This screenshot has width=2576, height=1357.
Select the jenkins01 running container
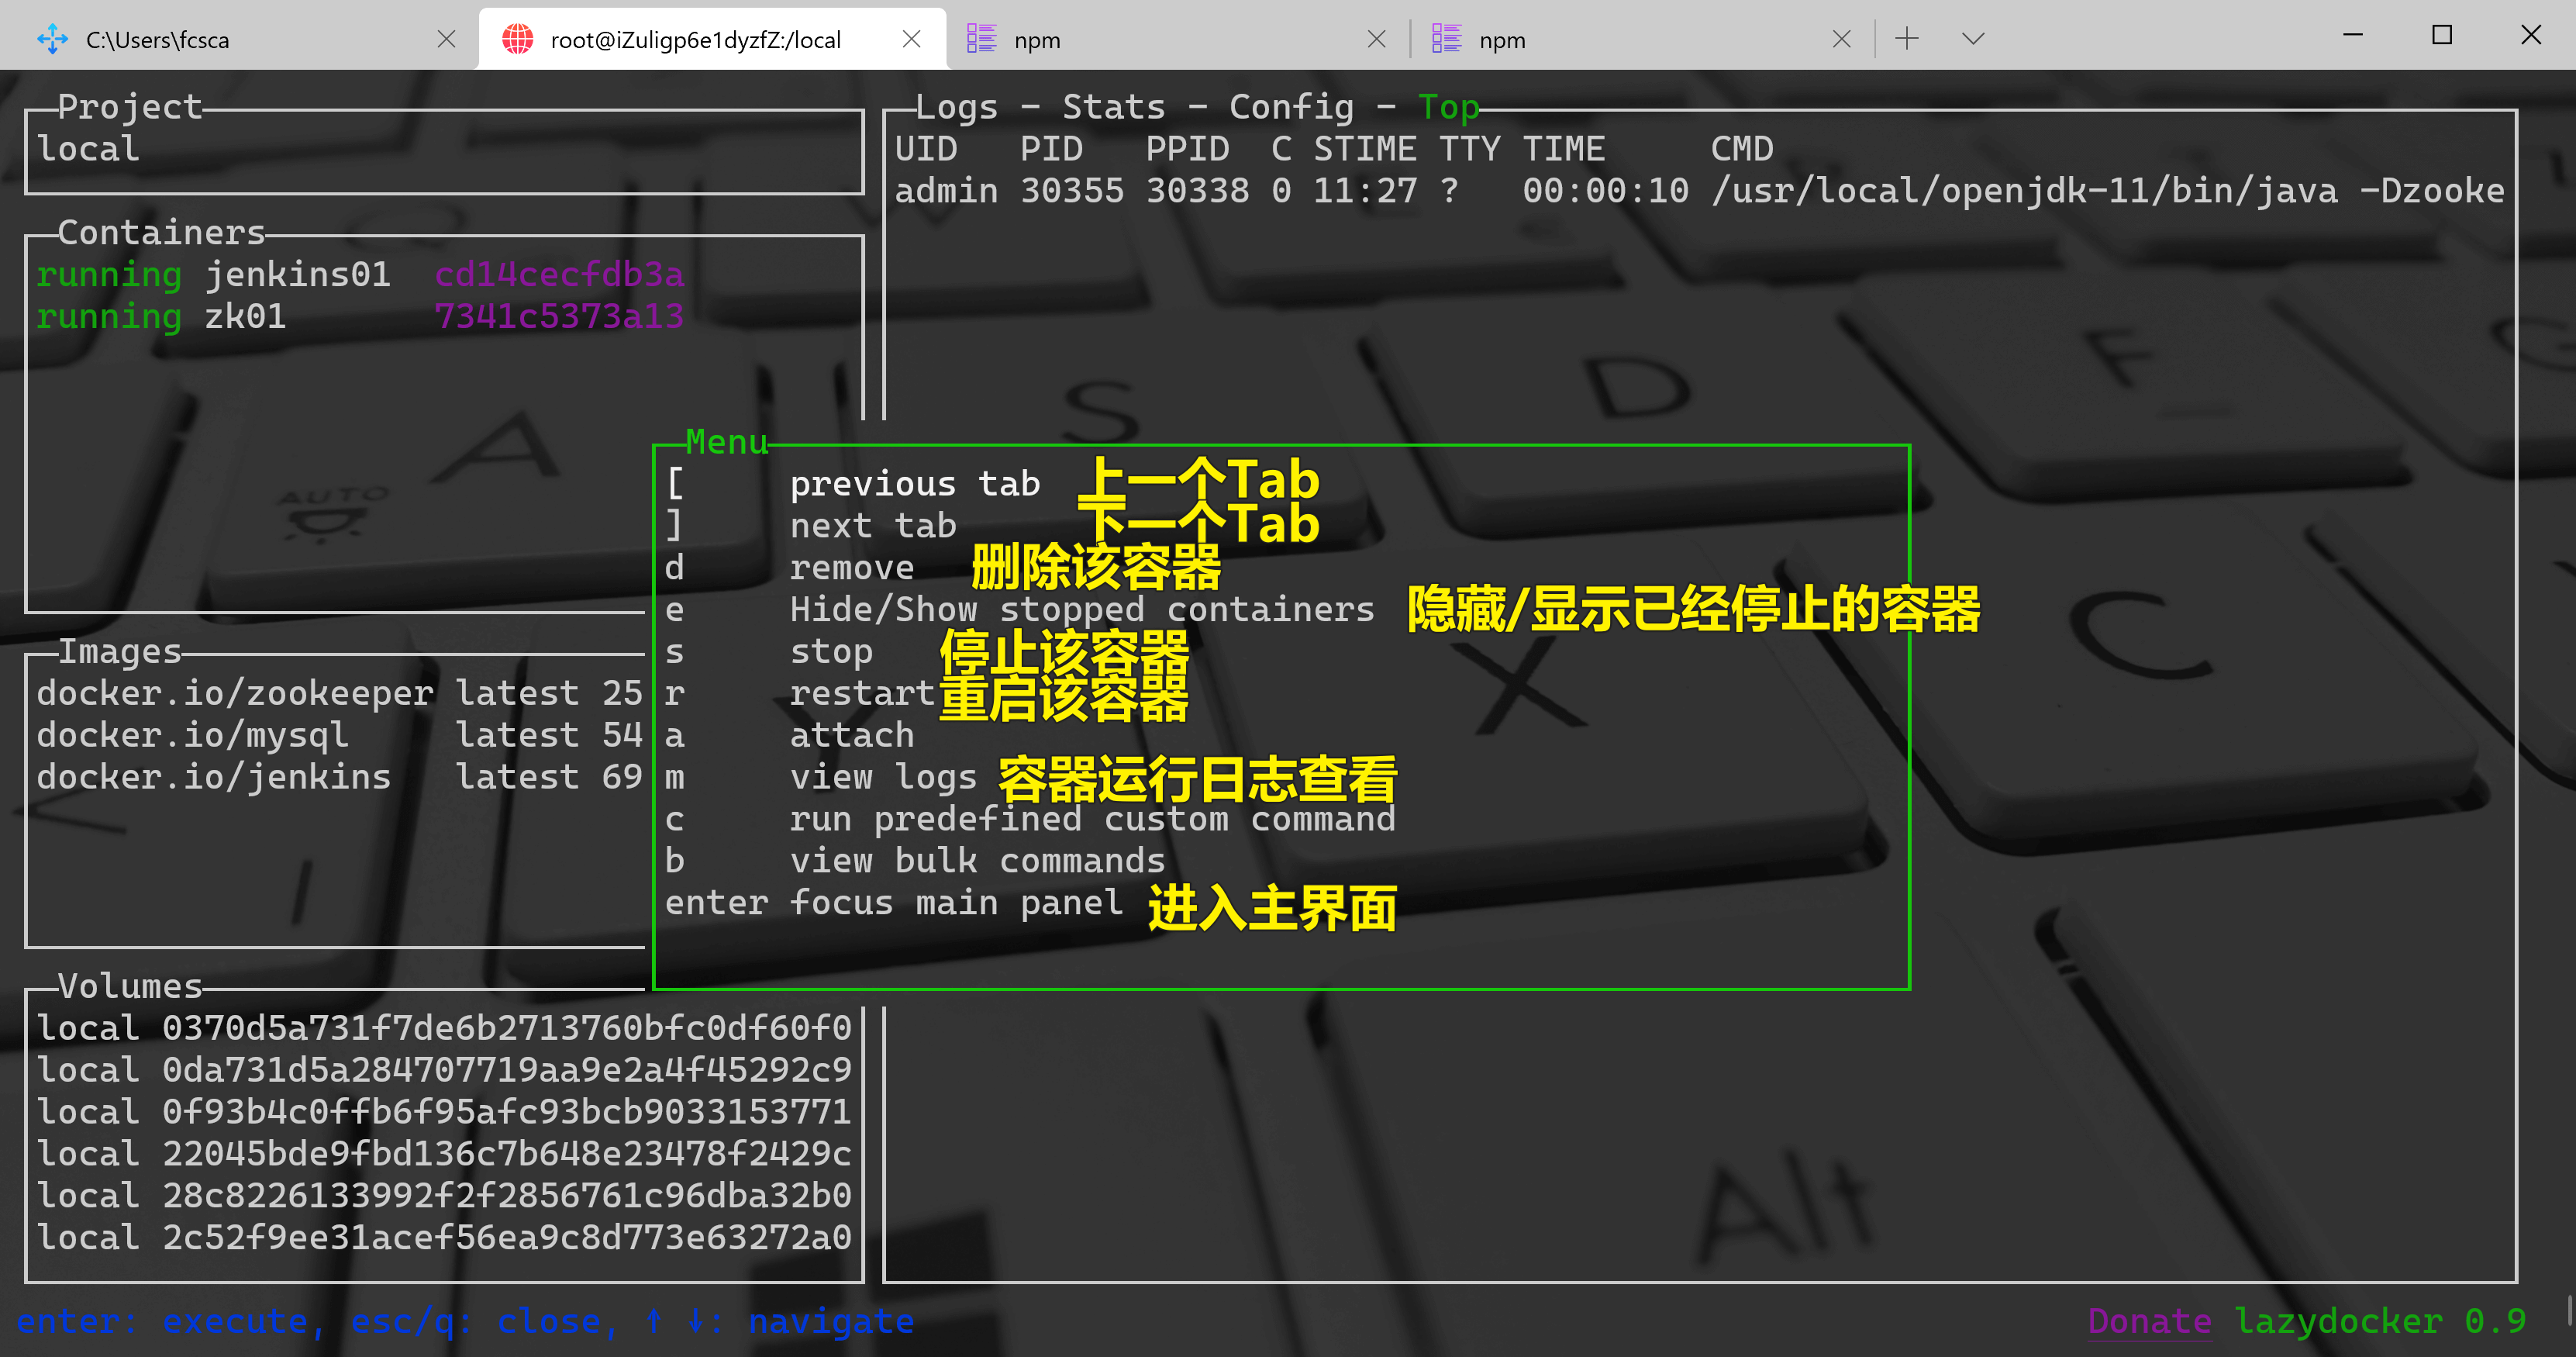coord(297,274)
